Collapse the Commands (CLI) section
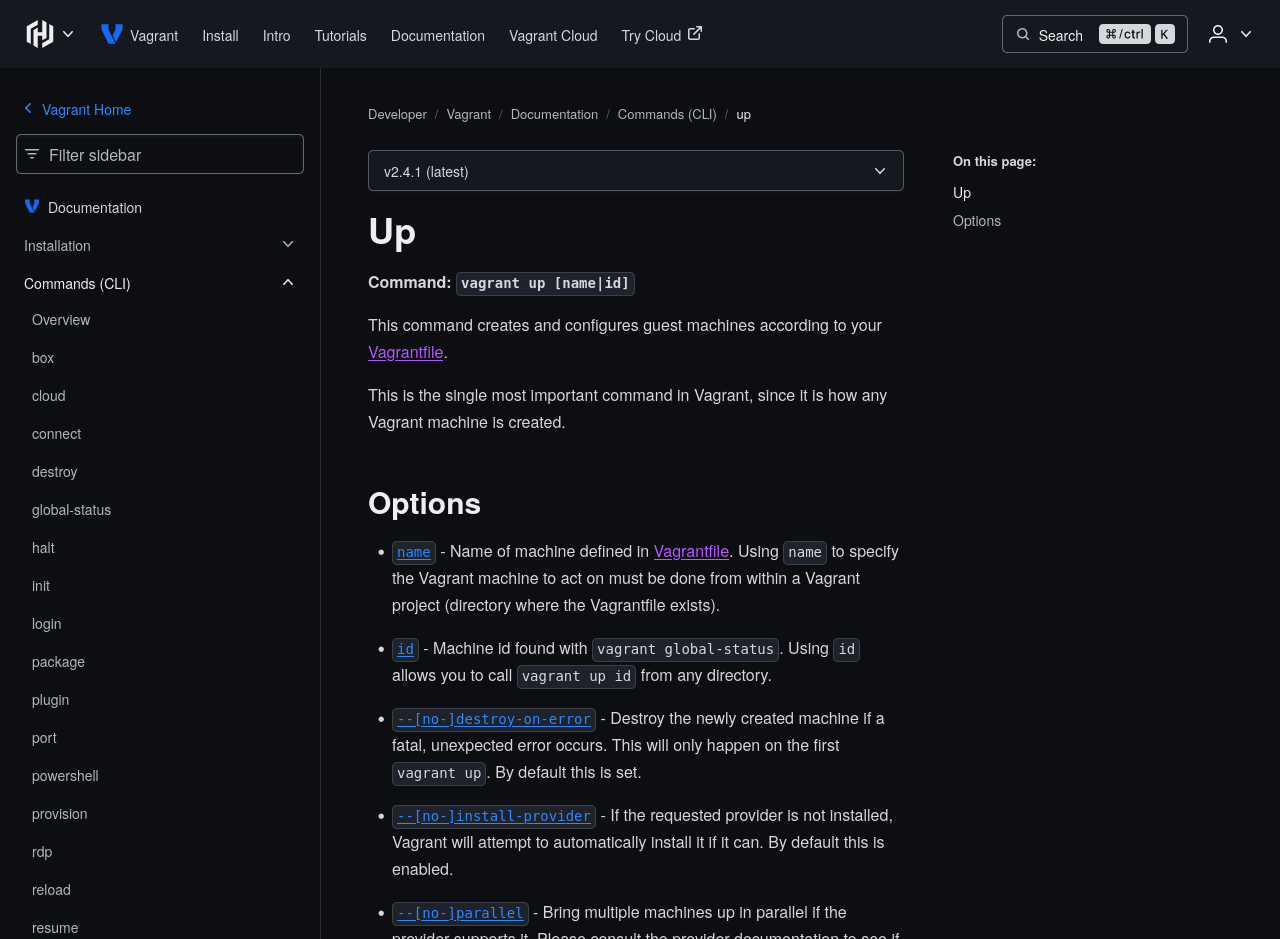The width and height of the screenshot is (1280, 939). (288, 283)
